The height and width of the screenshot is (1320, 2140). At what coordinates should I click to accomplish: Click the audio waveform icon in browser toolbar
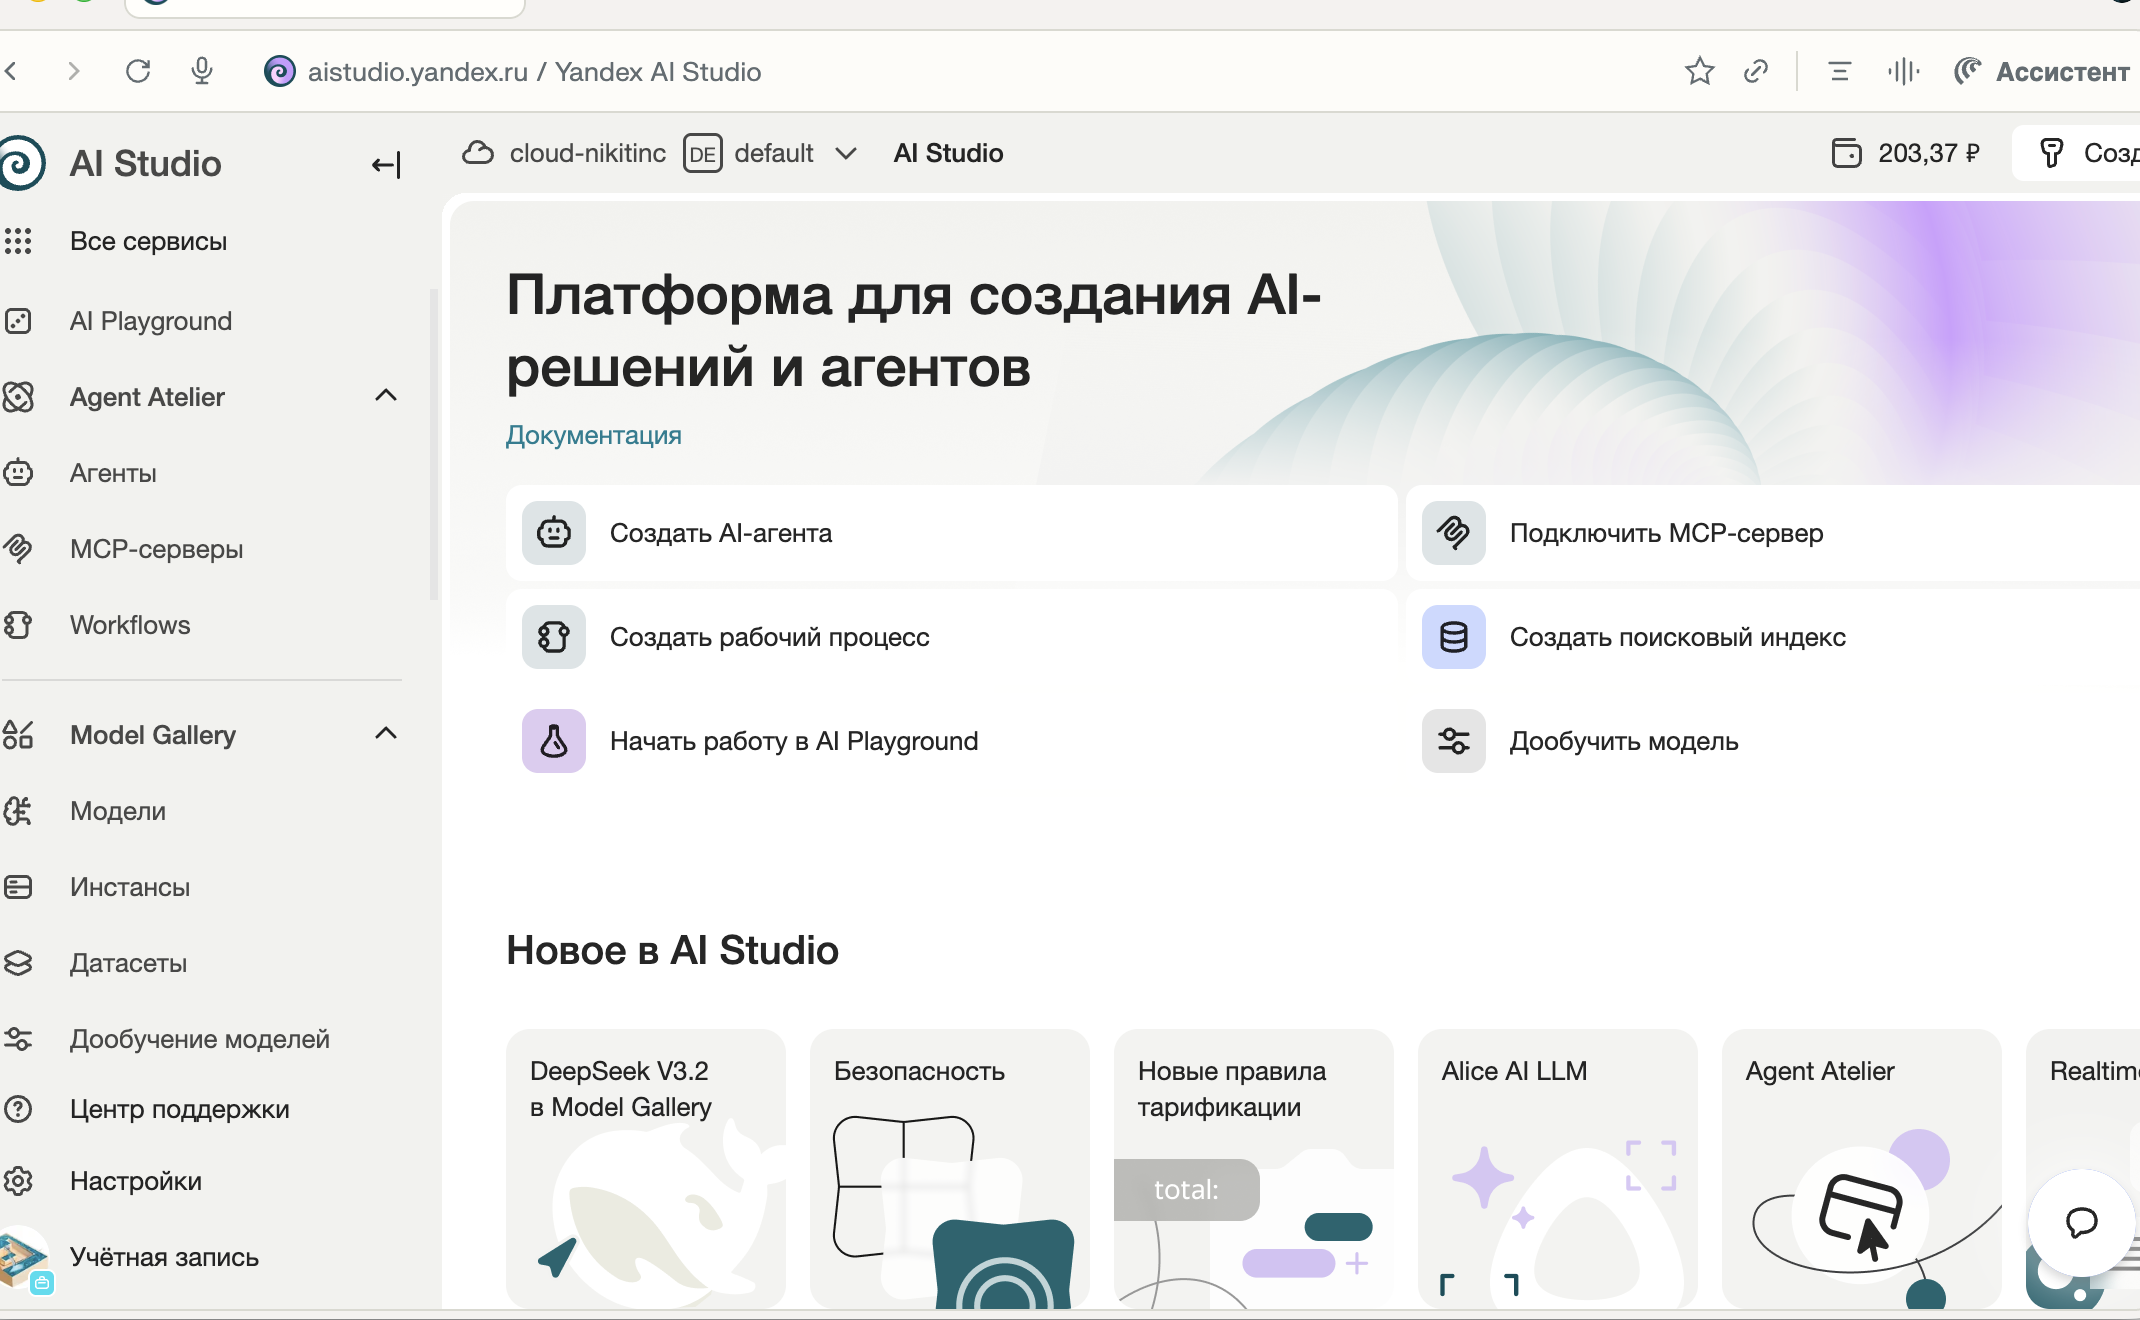click(x=1903, y=72)
